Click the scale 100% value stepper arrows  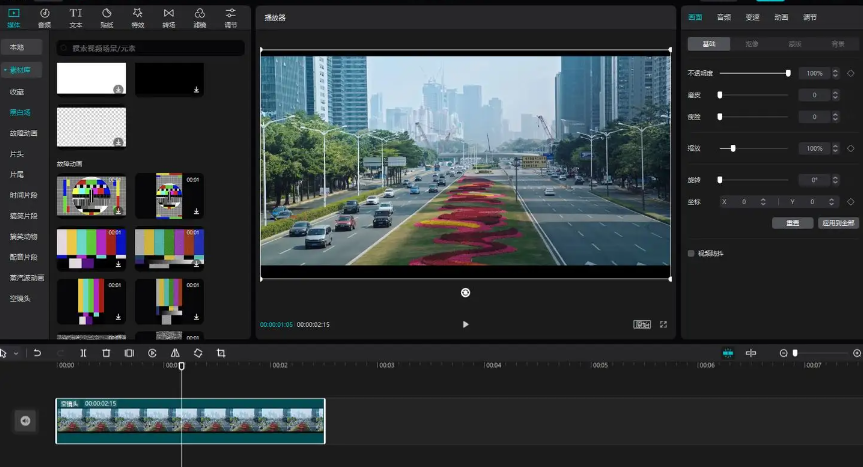click(x=835, y=149)
